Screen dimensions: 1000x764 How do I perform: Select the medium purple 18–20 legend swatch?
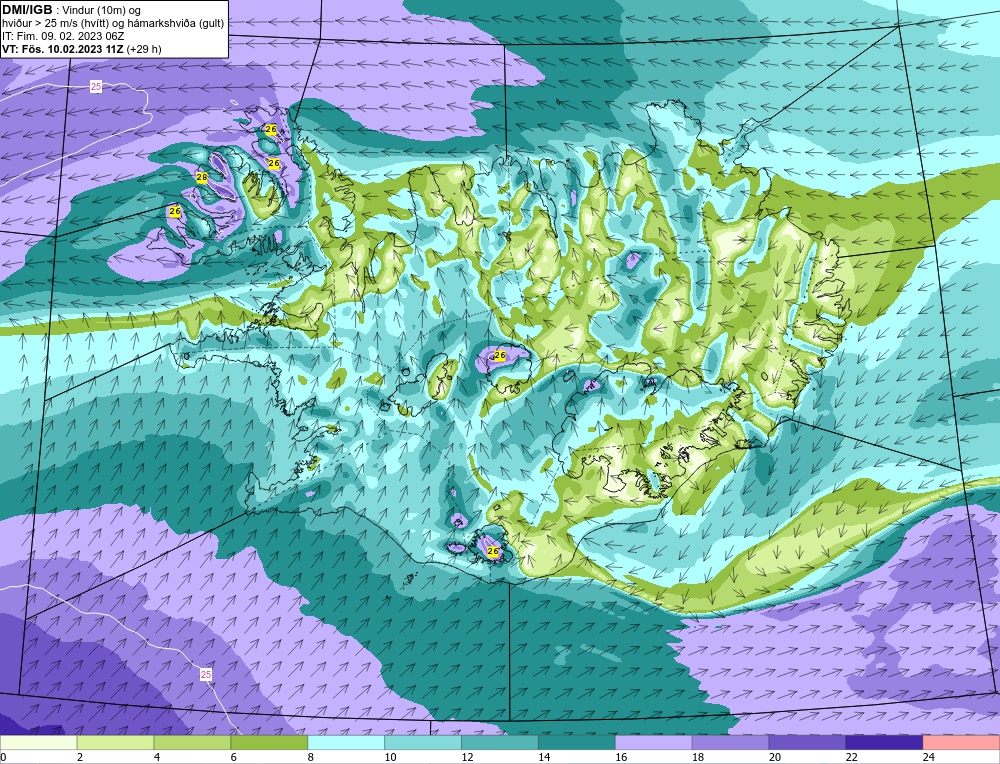point(730,743)
